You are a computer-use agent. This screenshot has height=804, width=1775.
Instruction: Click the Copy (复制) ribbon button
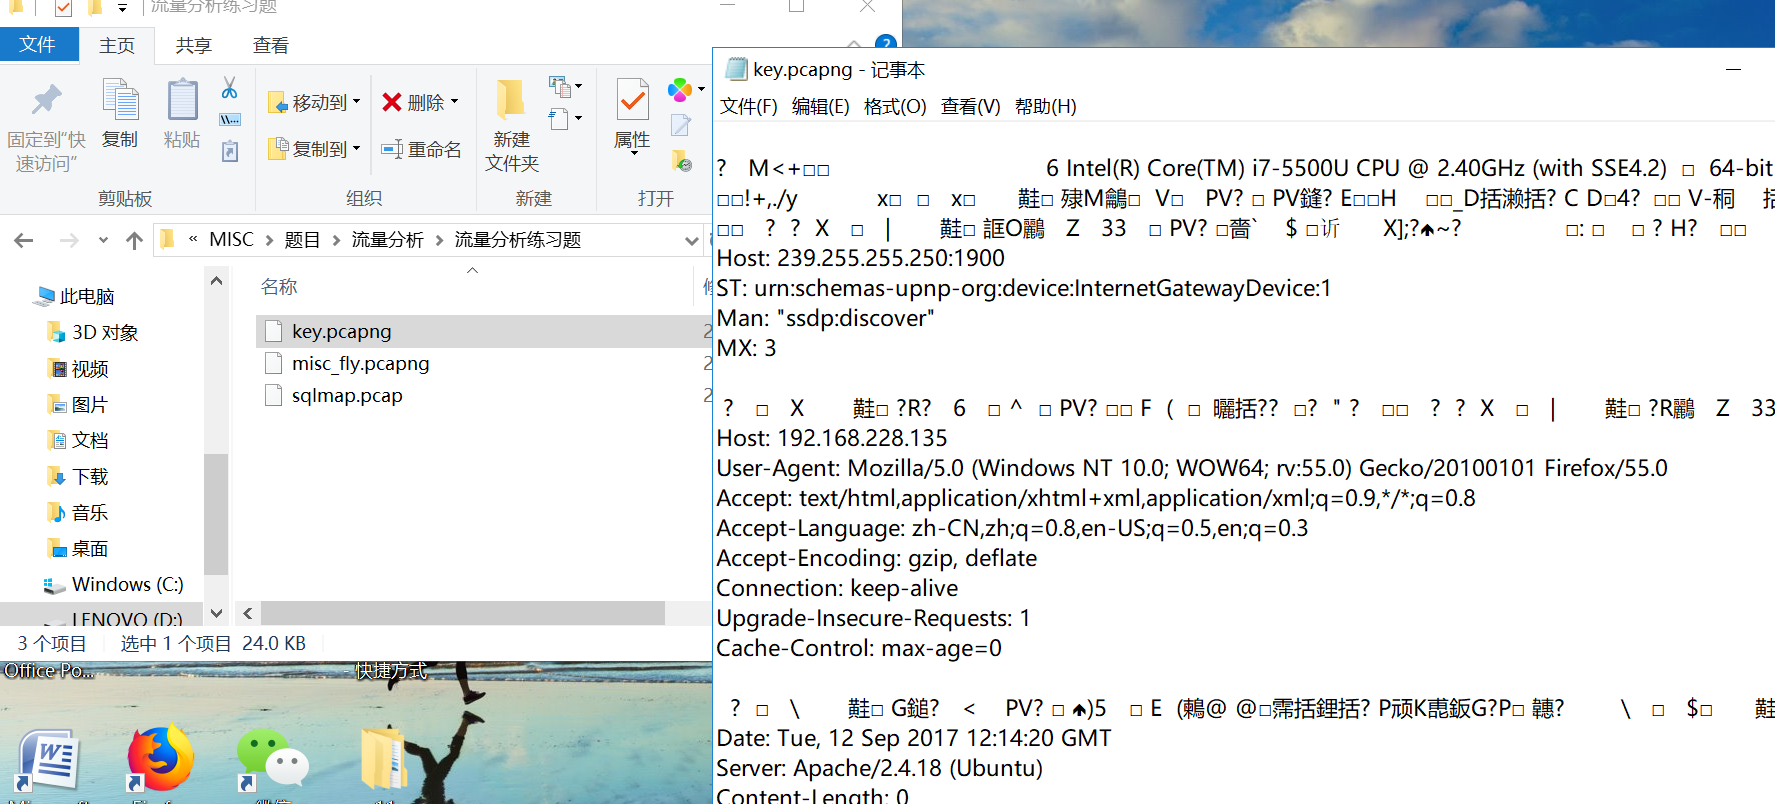point(120,113)
